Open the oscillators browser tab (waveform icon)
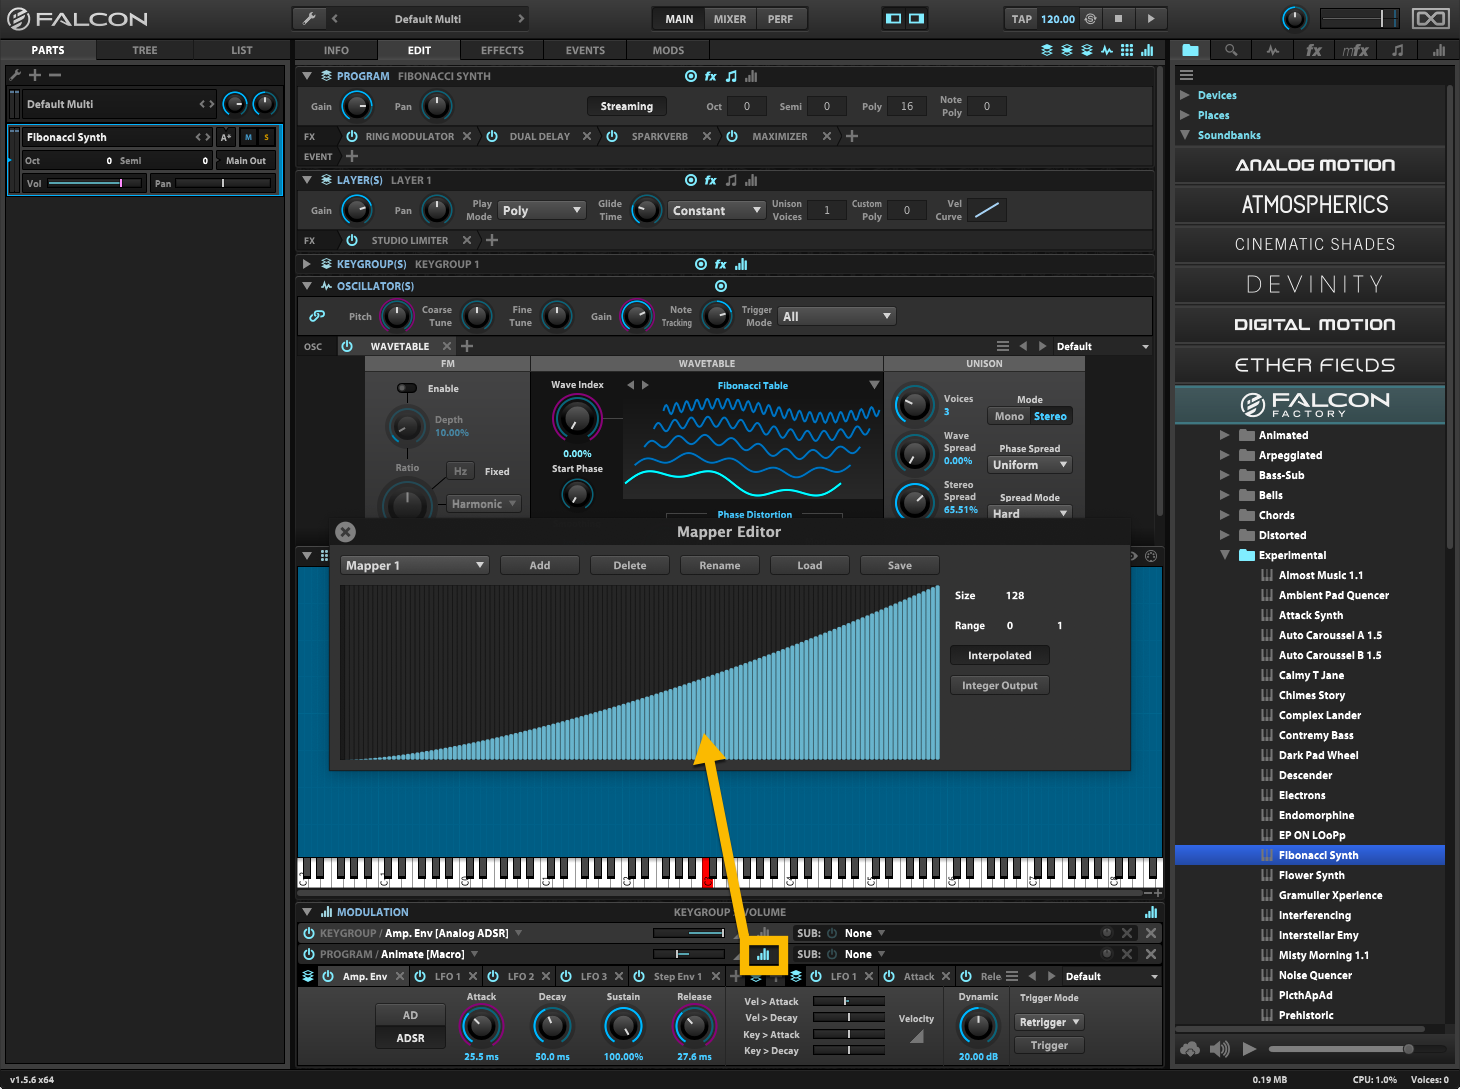This screenshot has height=1089, width=1460. (1272, 50)
